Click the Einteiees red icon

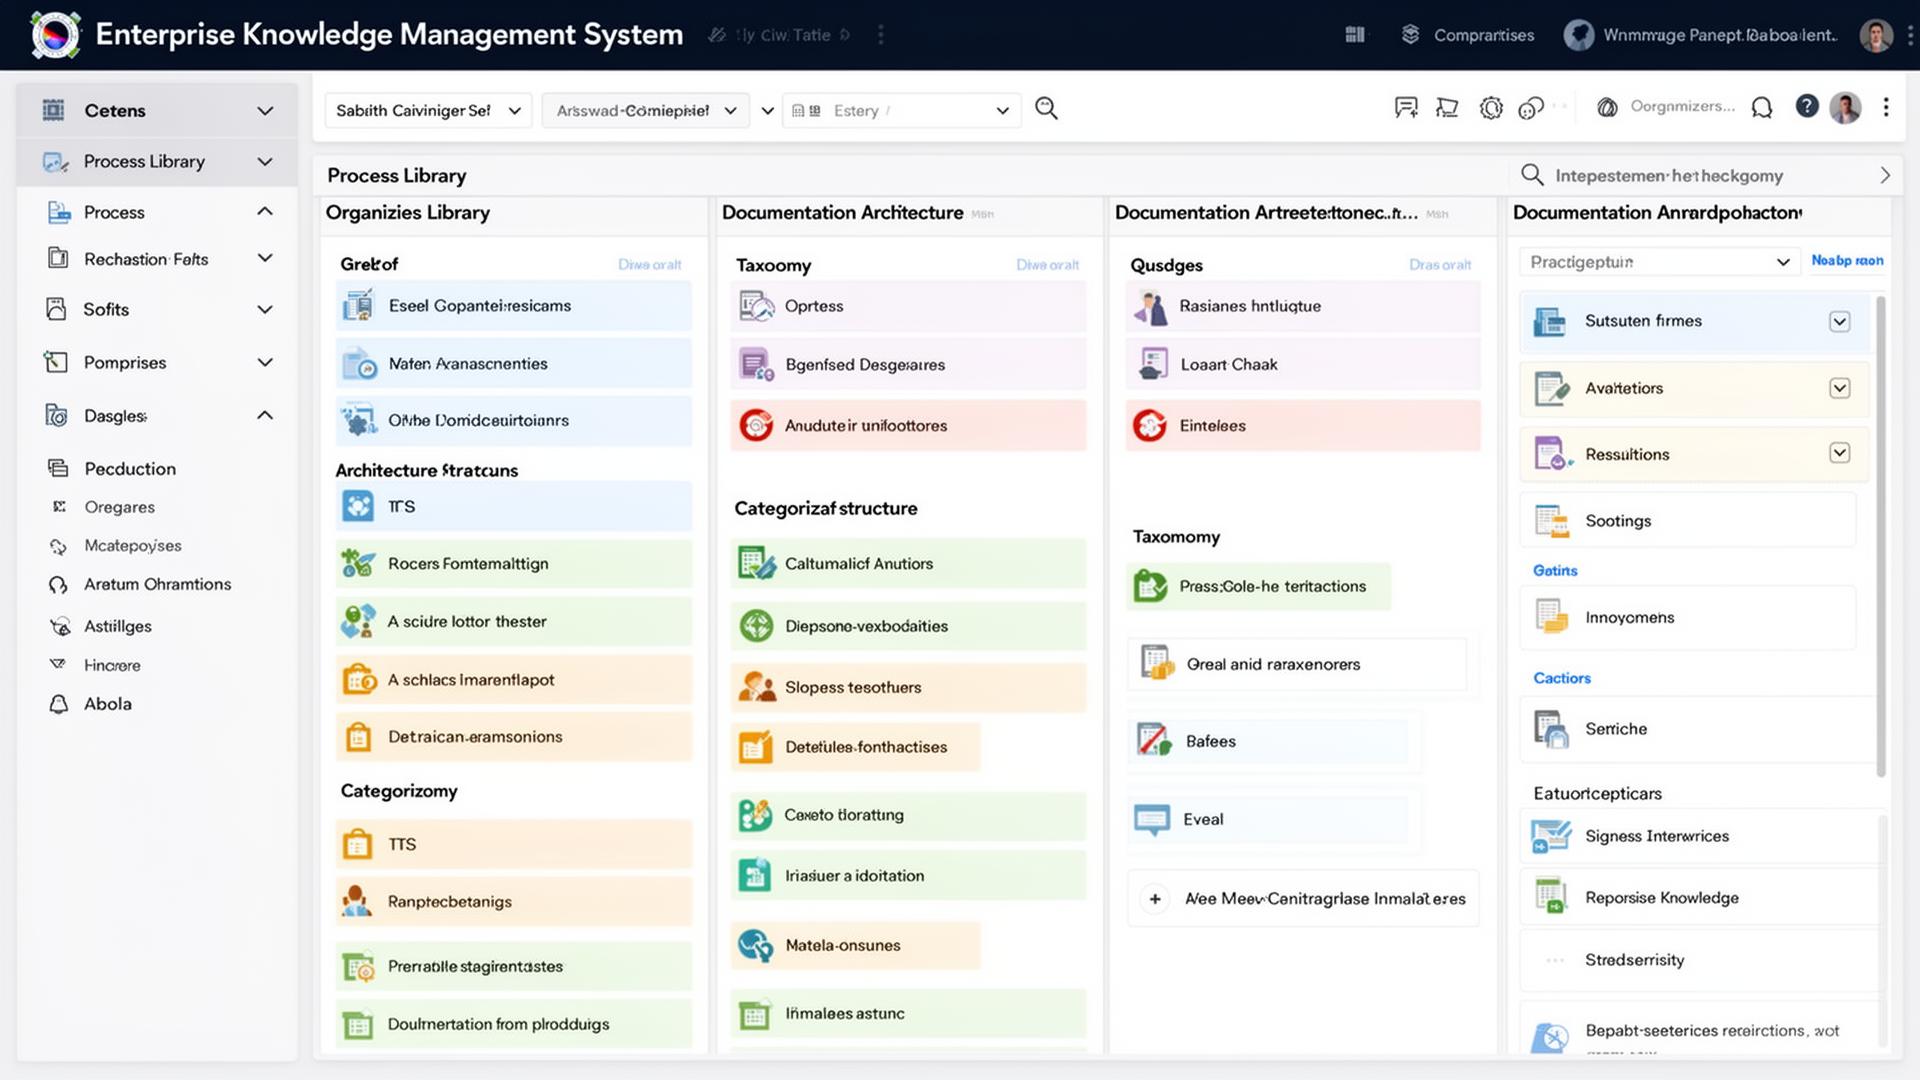(1150, 425)
